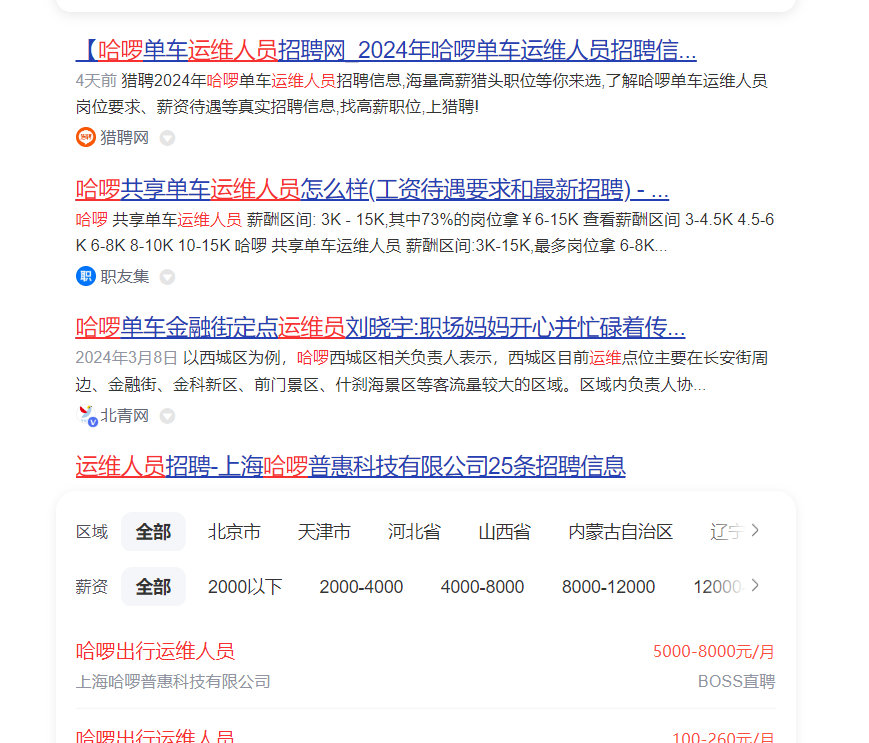Click the BOSS直聘 source label
This screenshot has height=743, width=869.
pyautogui.click(x=737, y=681)
